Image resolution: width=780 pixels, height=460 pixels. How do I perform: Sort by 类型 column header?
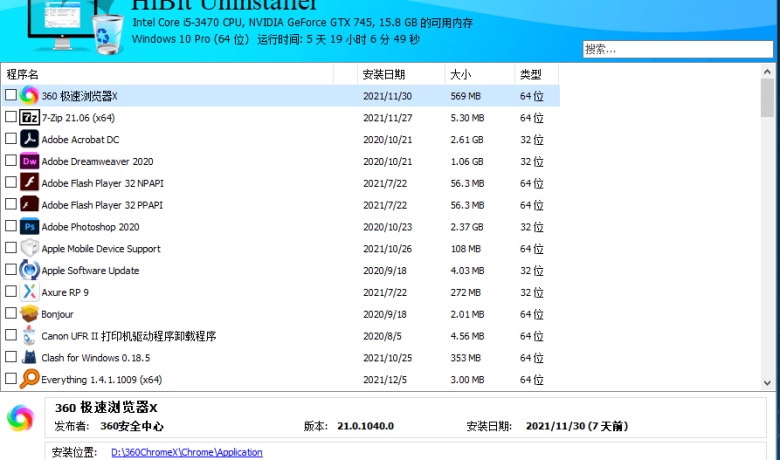pyautogui.click(x=536, y=75)
